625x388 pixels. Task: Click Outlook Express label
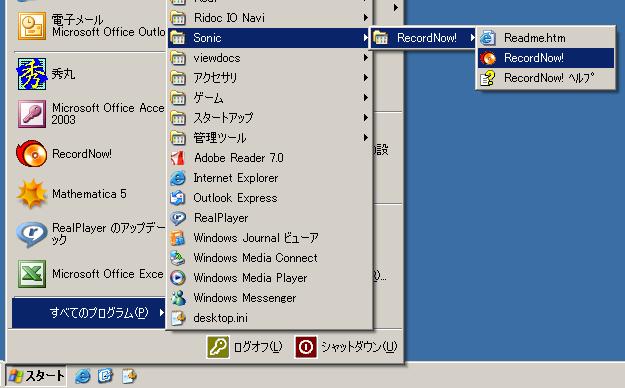pos(235,198)
